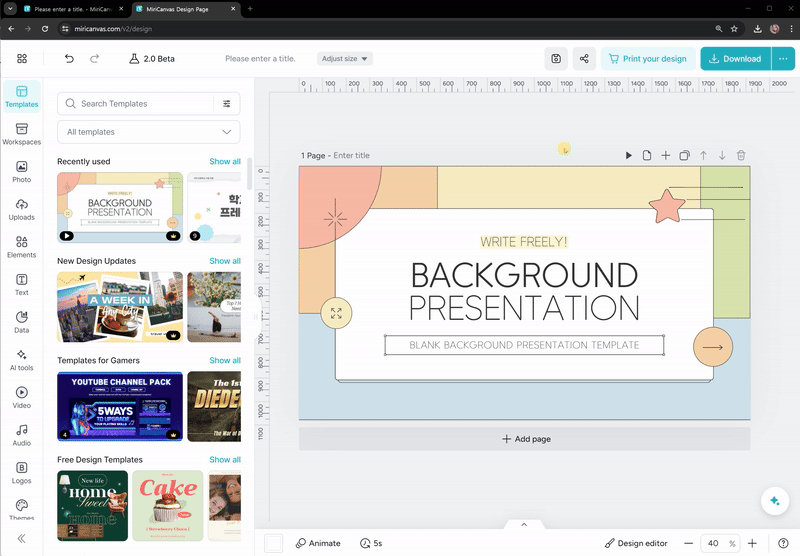Image resolution: width=800 pixels, height=556 pixels.
Task: Open the page background color swatch
Action: pyautogui.click(x=273, y=543)
